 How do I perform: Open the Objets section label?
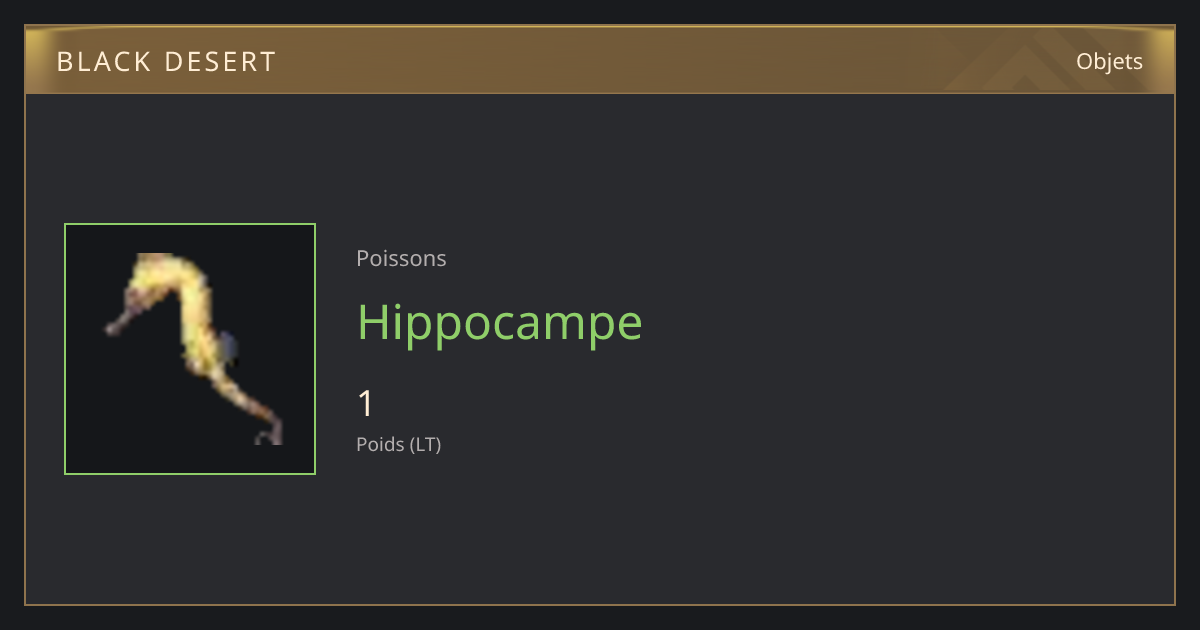[x=1109, y=62]
